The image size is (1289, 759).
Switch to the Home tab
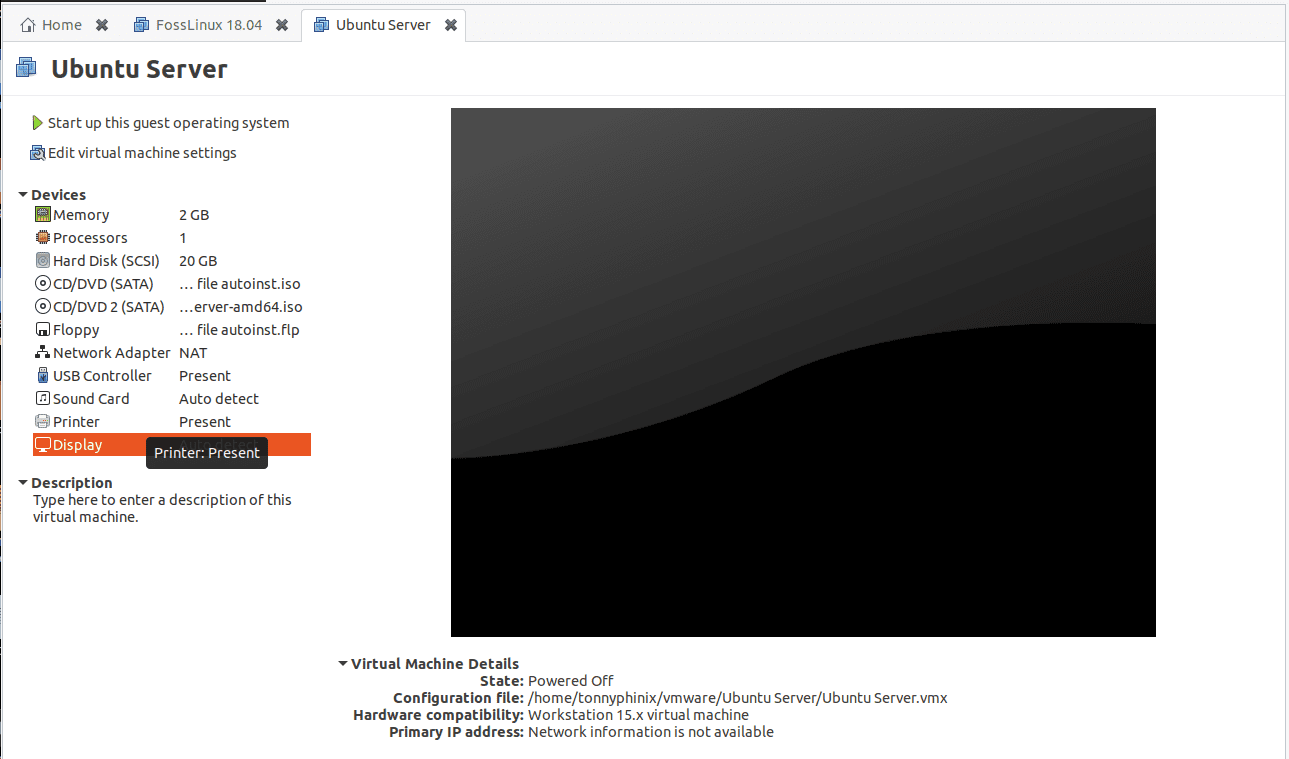64,24
